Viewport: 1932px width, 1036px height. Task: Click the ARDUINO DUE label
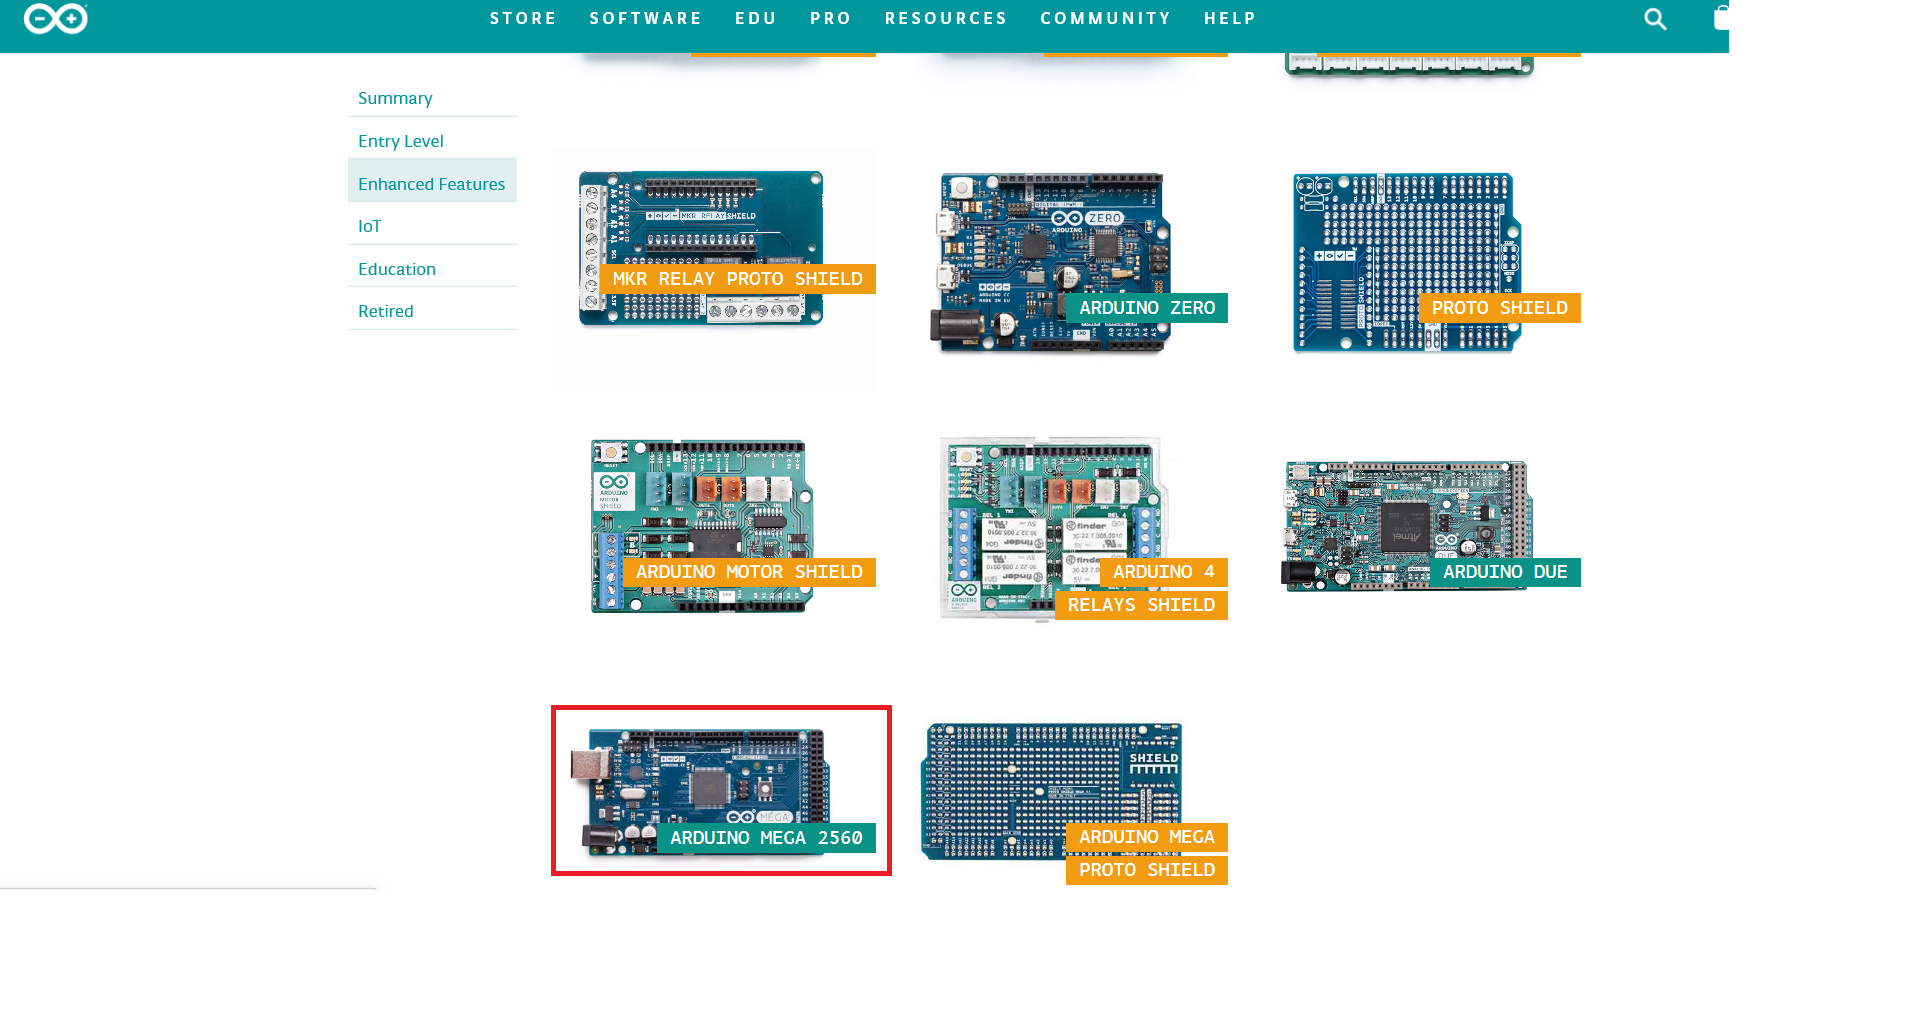coord(1506,572)
